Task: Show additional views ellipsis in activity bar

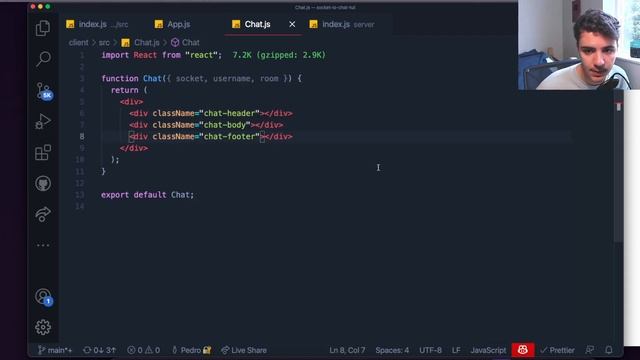Action: (43, 245)
